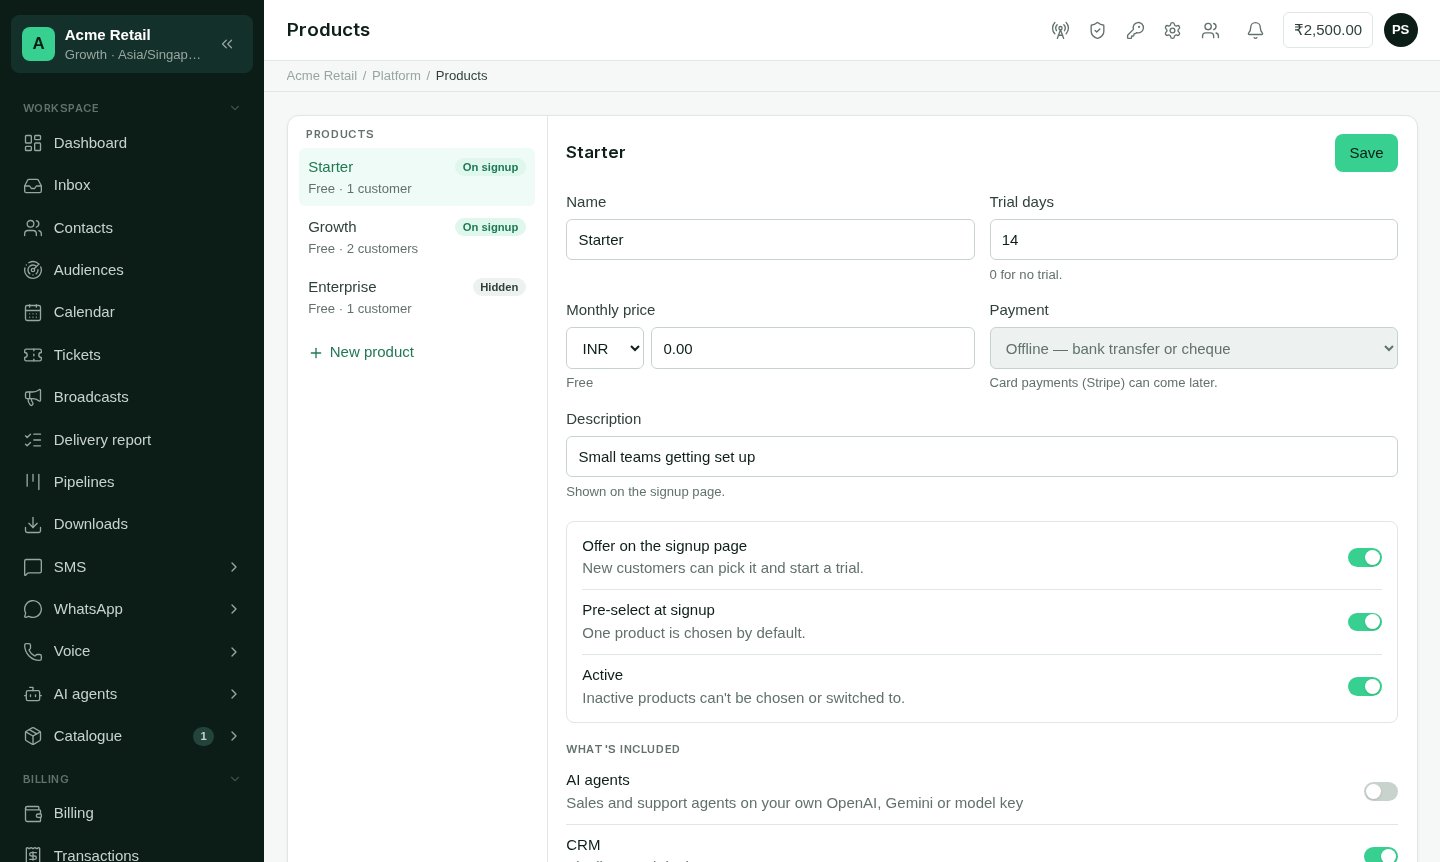1440x862 pixels.
Task: Open Contacts in the sidebar
Action: point(132,228)
